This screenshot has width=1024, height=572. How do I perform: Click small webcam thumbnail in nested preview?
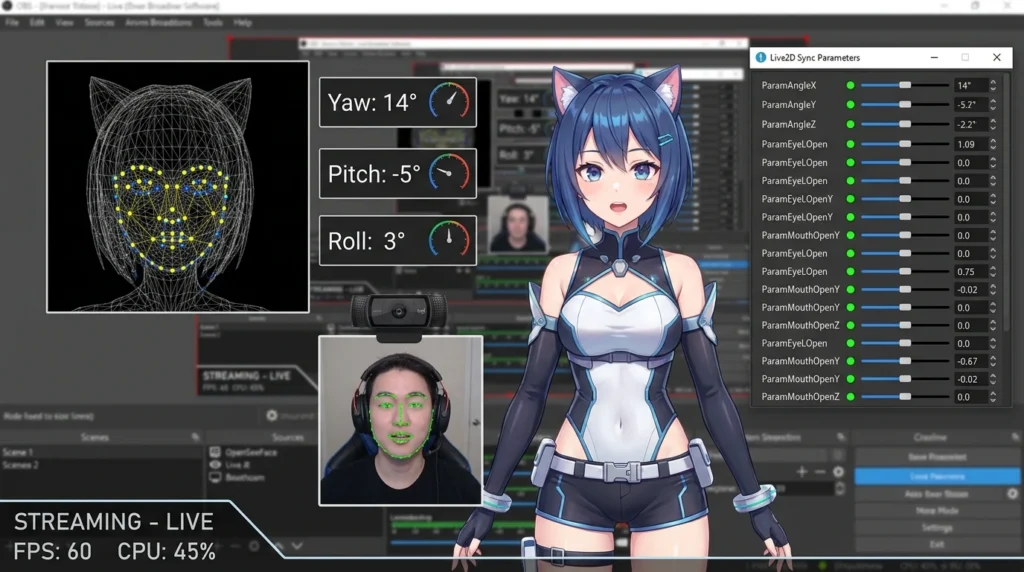[x=518, y=224]
